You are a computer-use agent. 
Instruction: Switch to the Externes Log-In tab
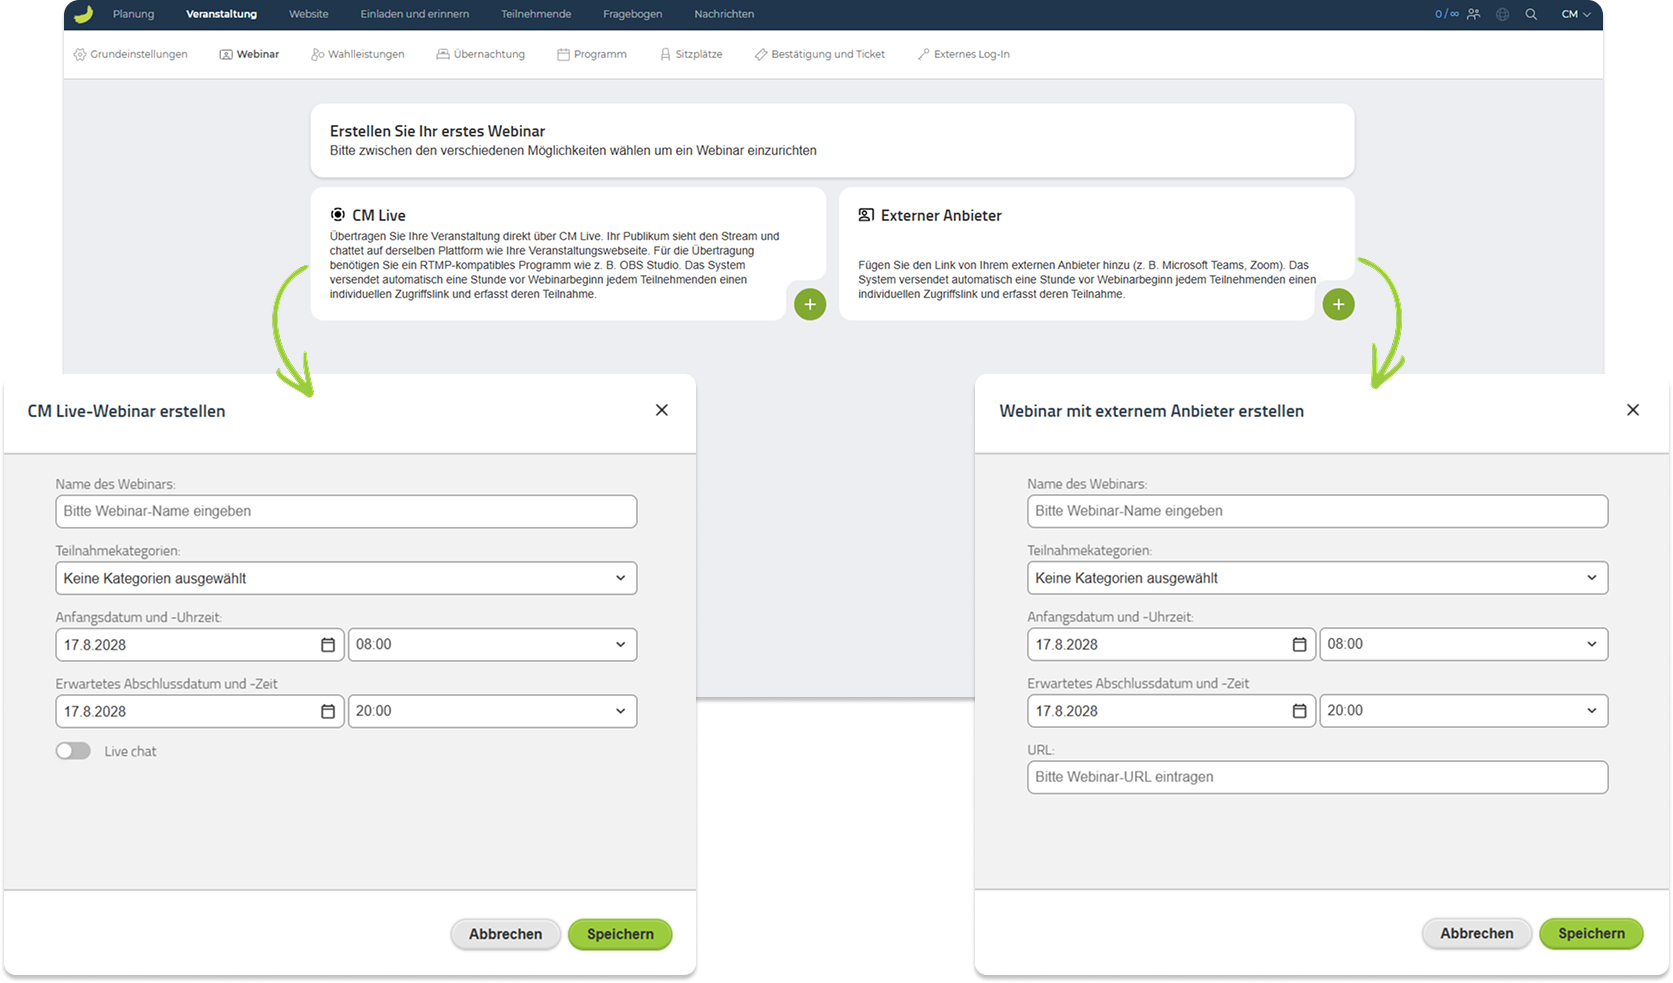[963, 54]
